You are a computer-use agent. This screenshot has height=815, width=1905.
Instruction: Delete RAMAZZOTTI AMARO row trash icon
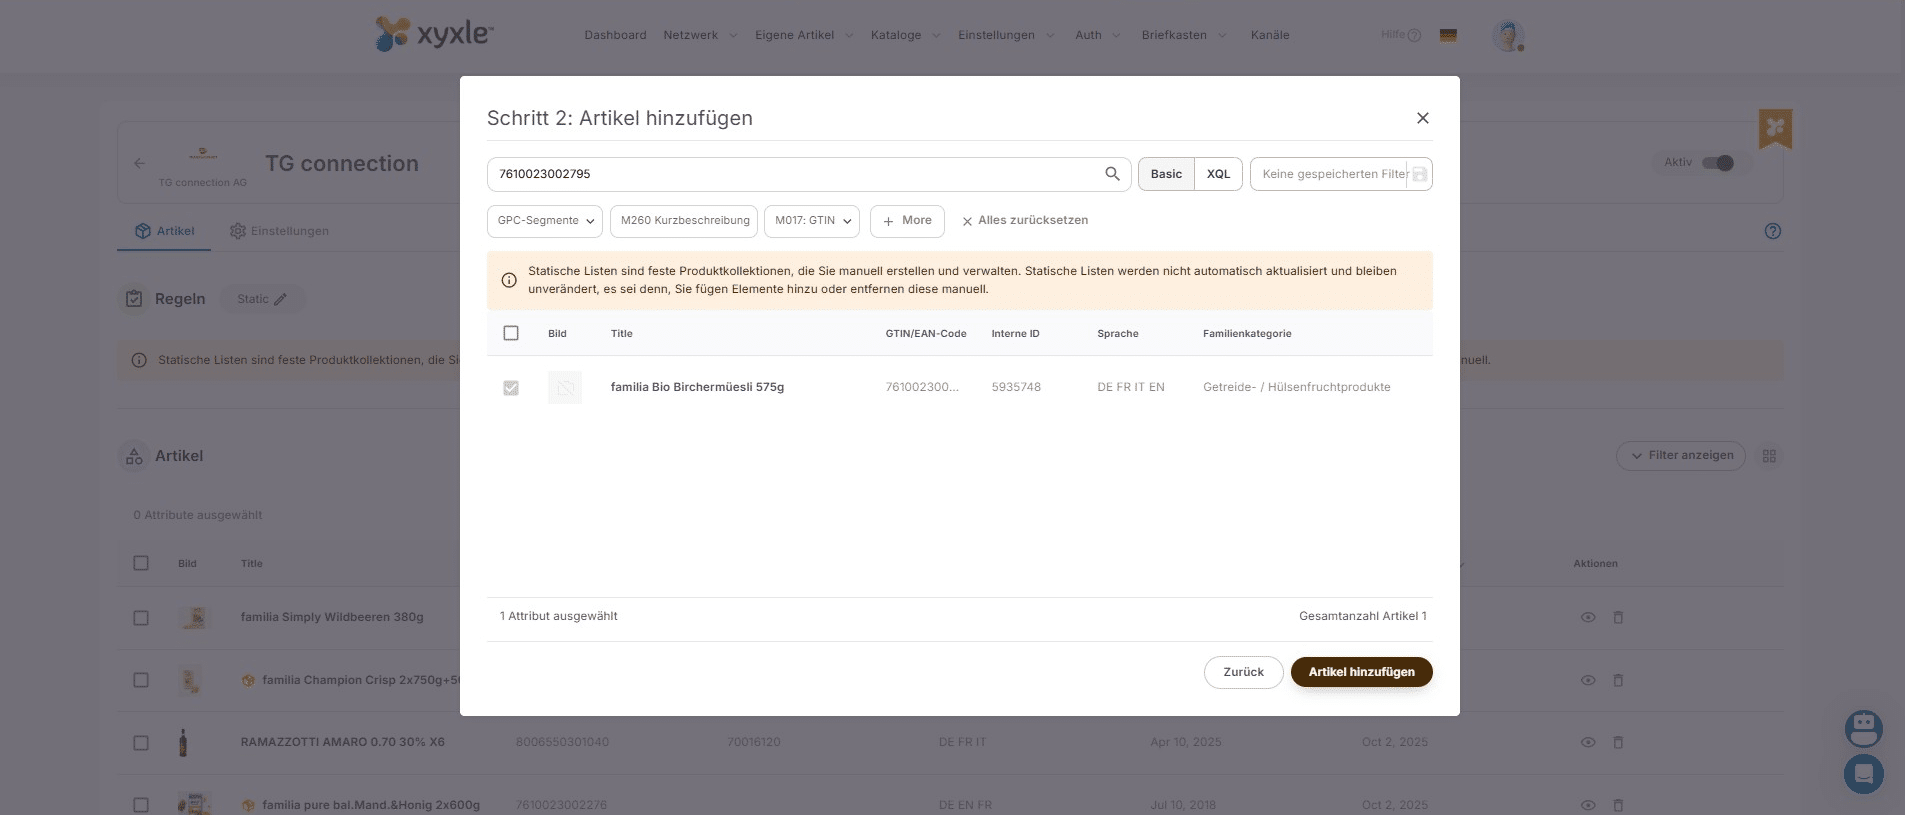[x=1618, y=742]
